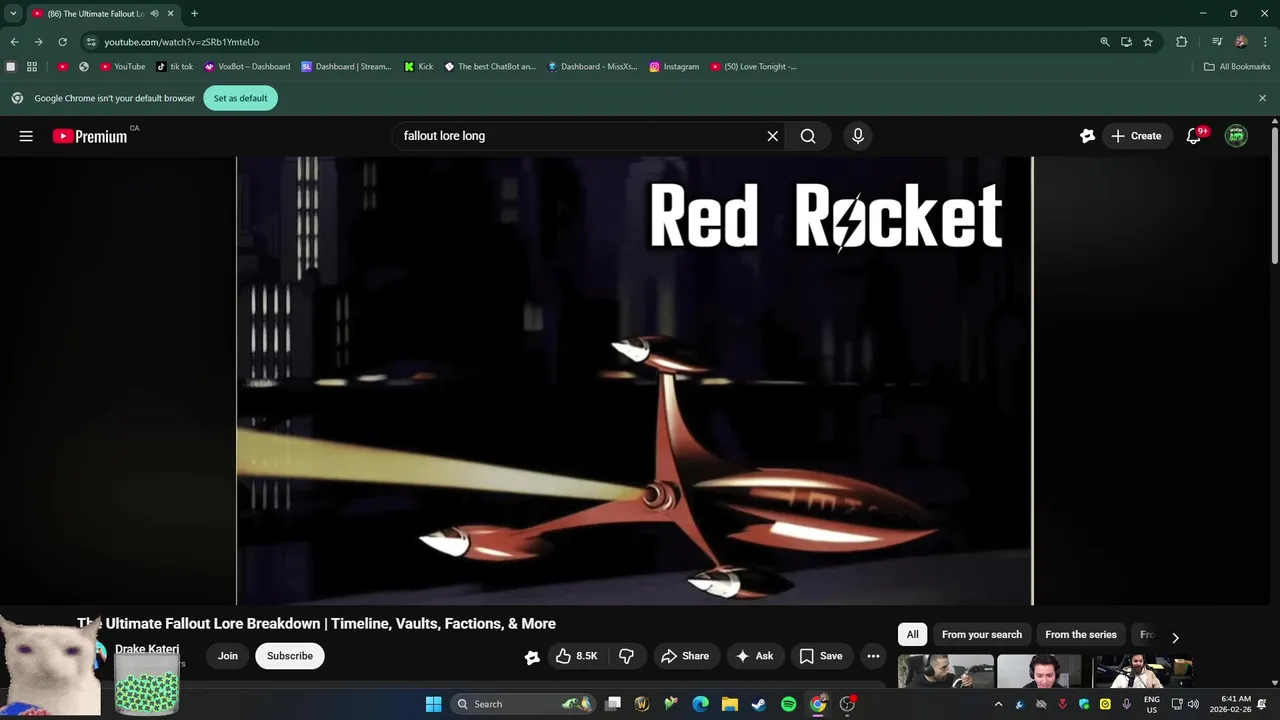Ask about this video
1280x720 pixels.
click(755, 656)
